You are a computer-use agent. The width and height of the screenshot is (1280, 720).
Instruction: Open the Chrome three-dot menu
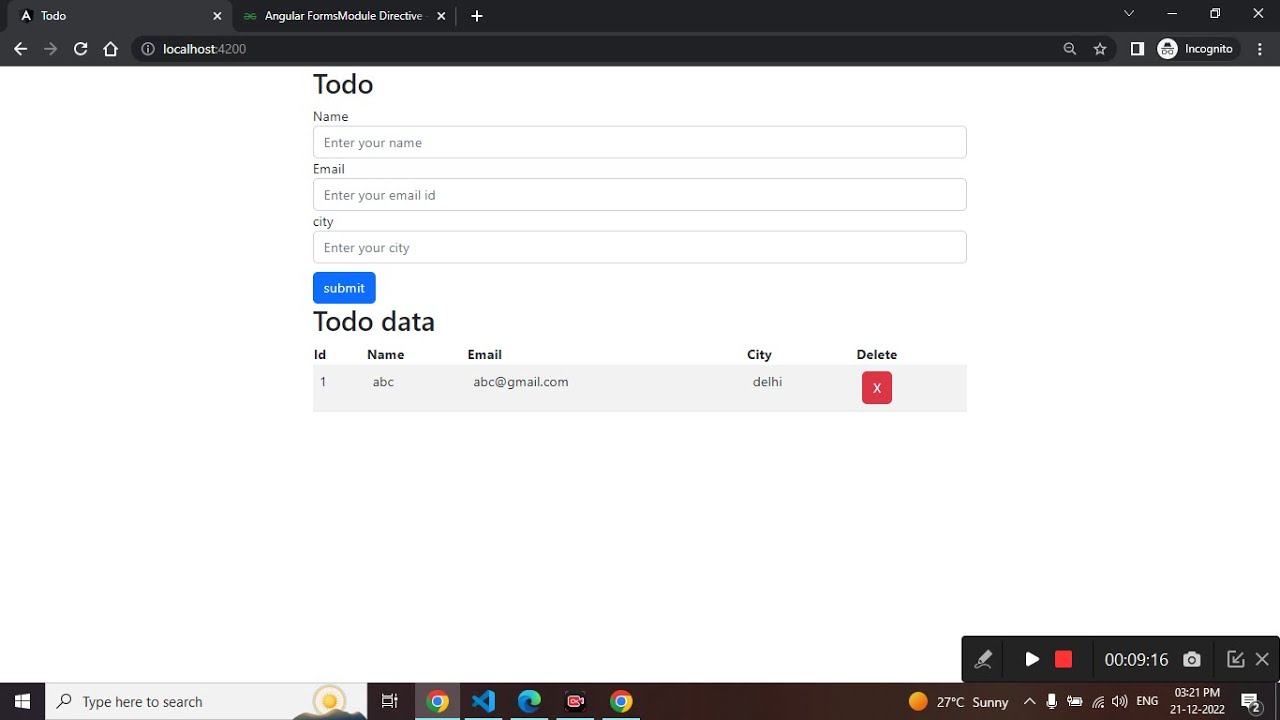(1260, 49)
